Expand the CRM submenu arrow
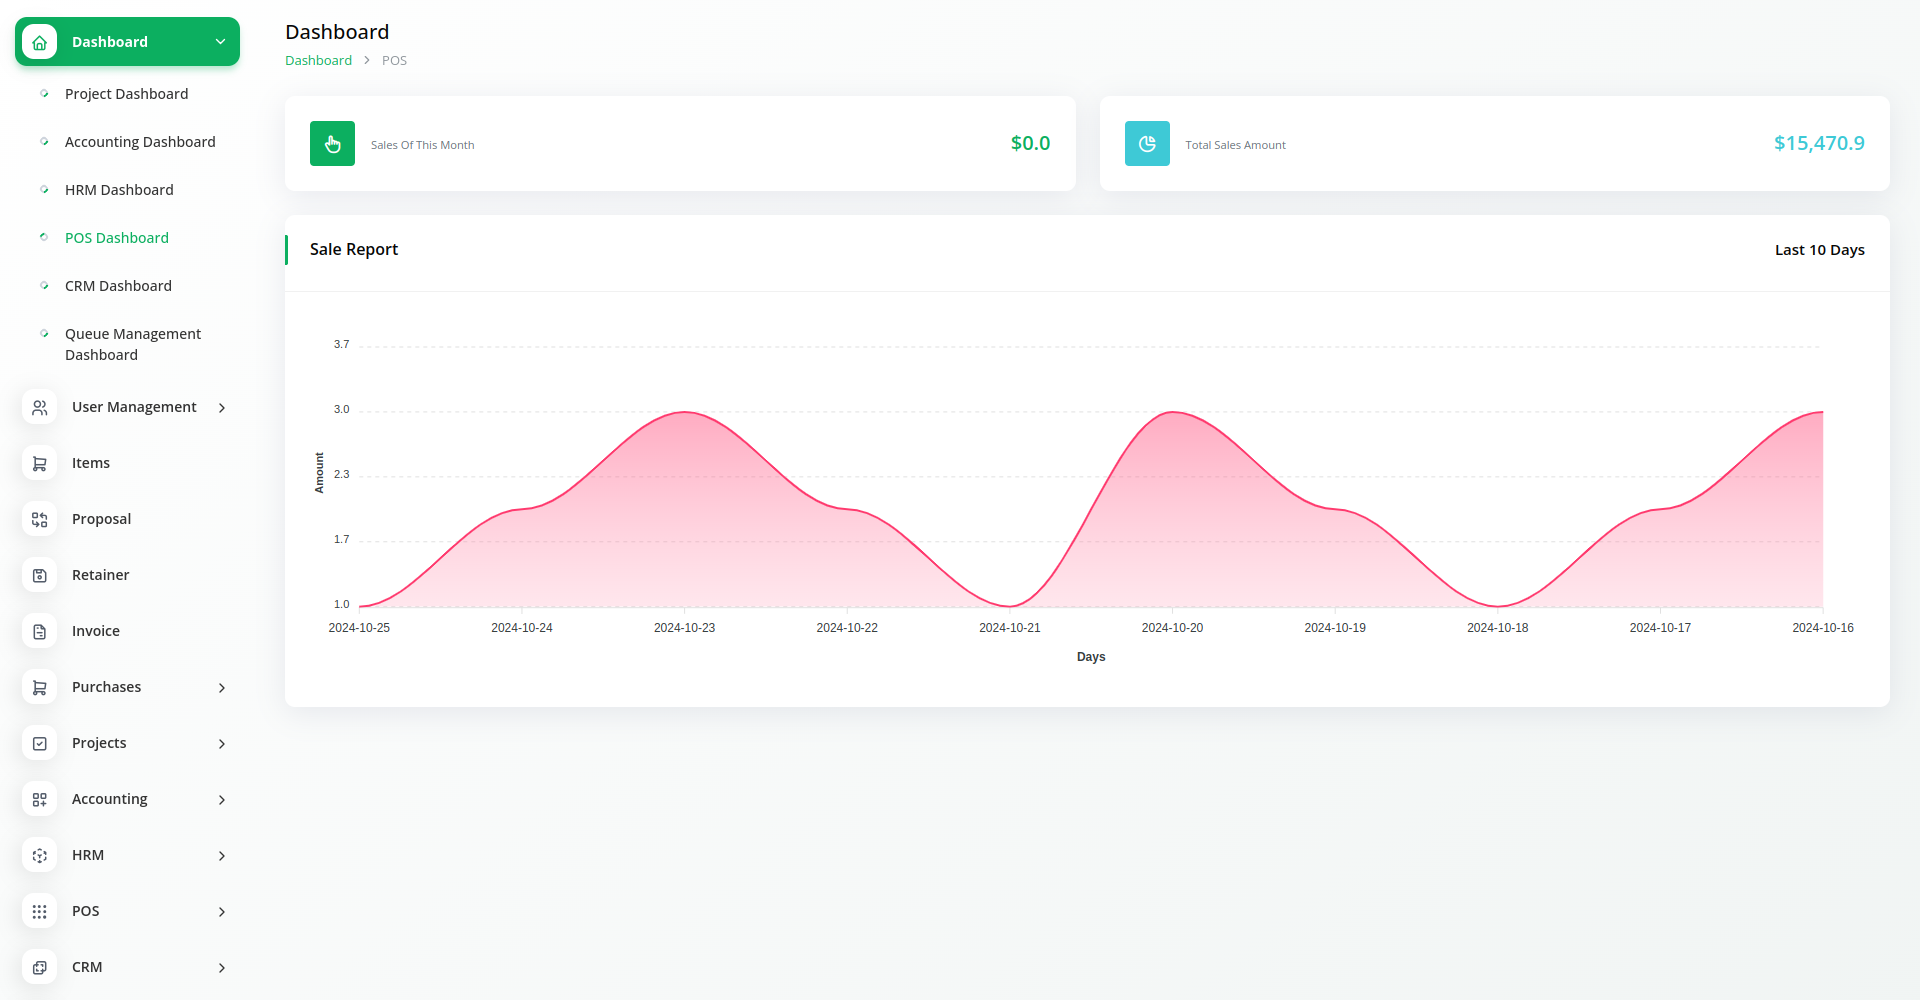Screen dimensions: 1920x1000 click(x=222, y=968)
